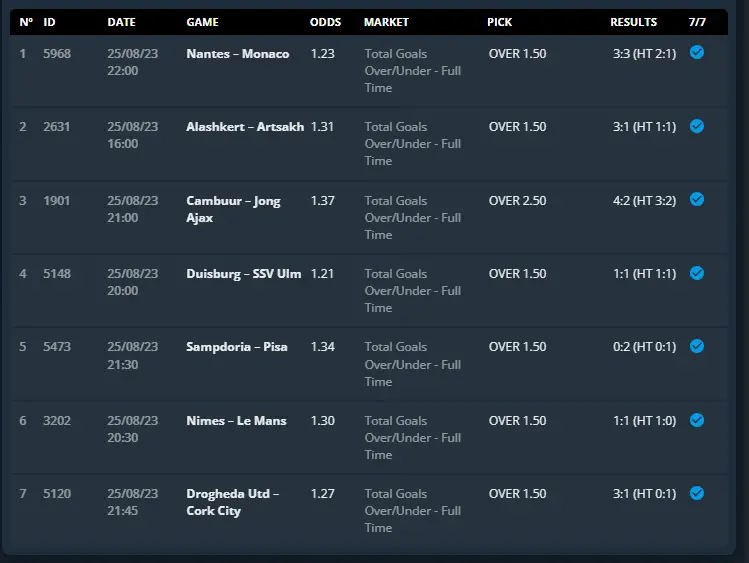
Task: Select the Drogheda Utd – Cork City match
Action: click(233, 502)
